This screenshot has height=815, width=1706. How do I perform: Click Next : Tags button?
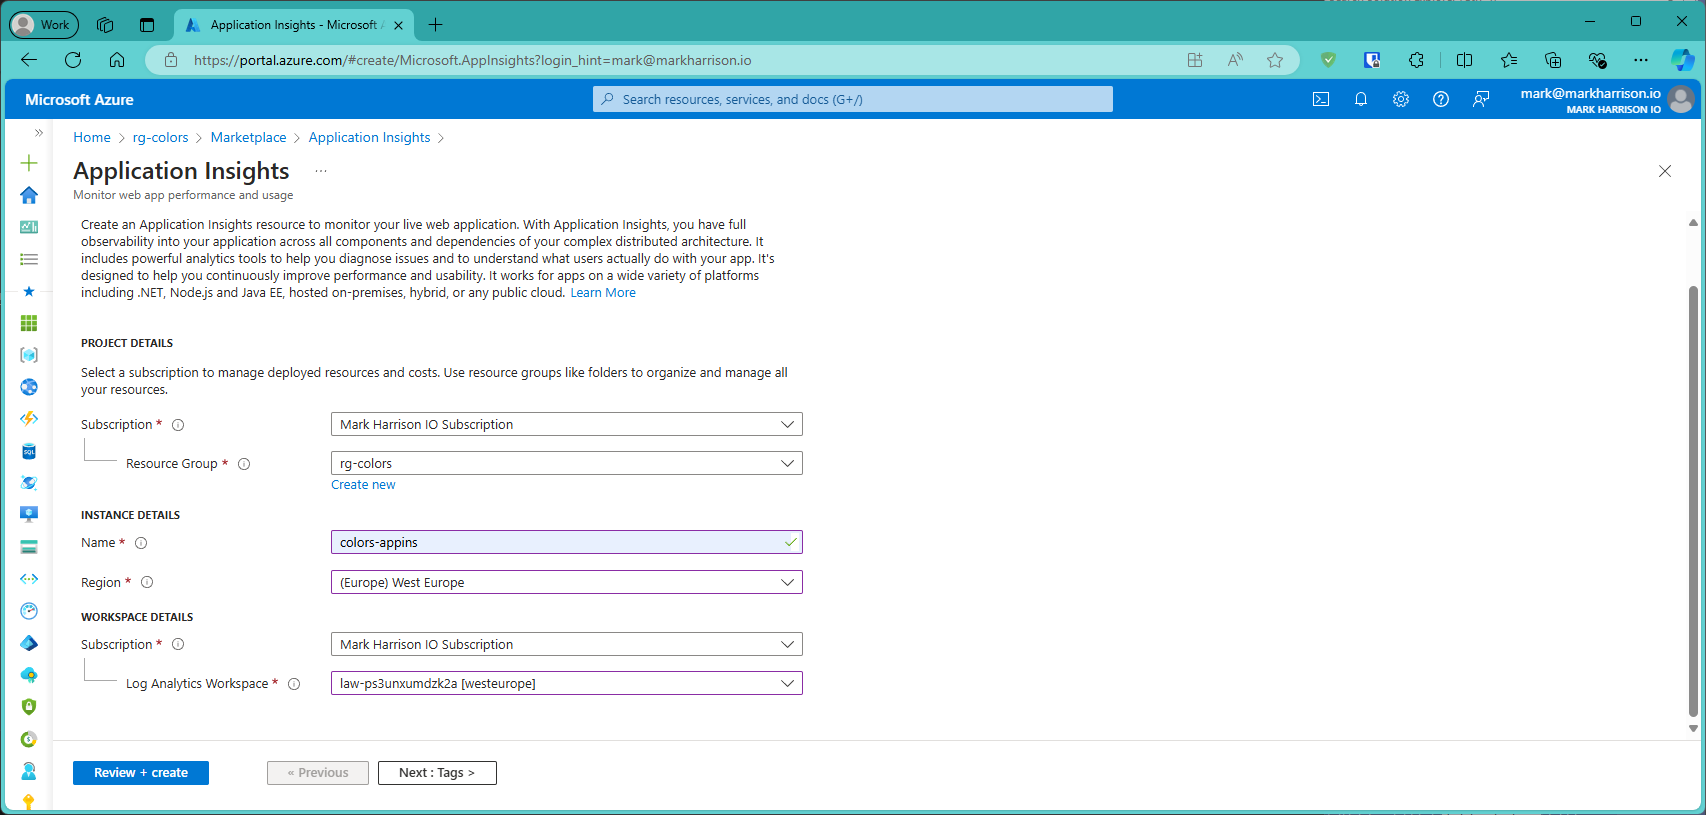point(437,773)
